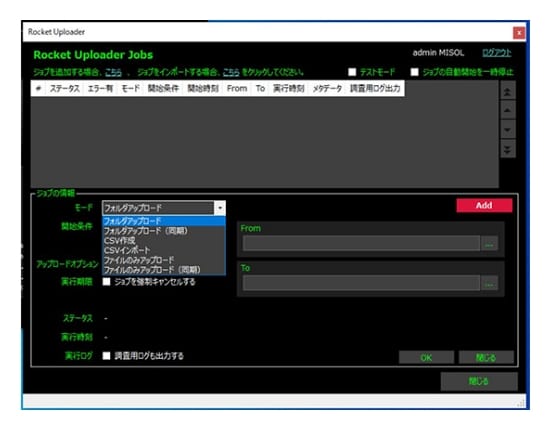
Task: Enable 調査用ログも出力する checkbox
Action: pyautogui.click(x=106, y=356)
